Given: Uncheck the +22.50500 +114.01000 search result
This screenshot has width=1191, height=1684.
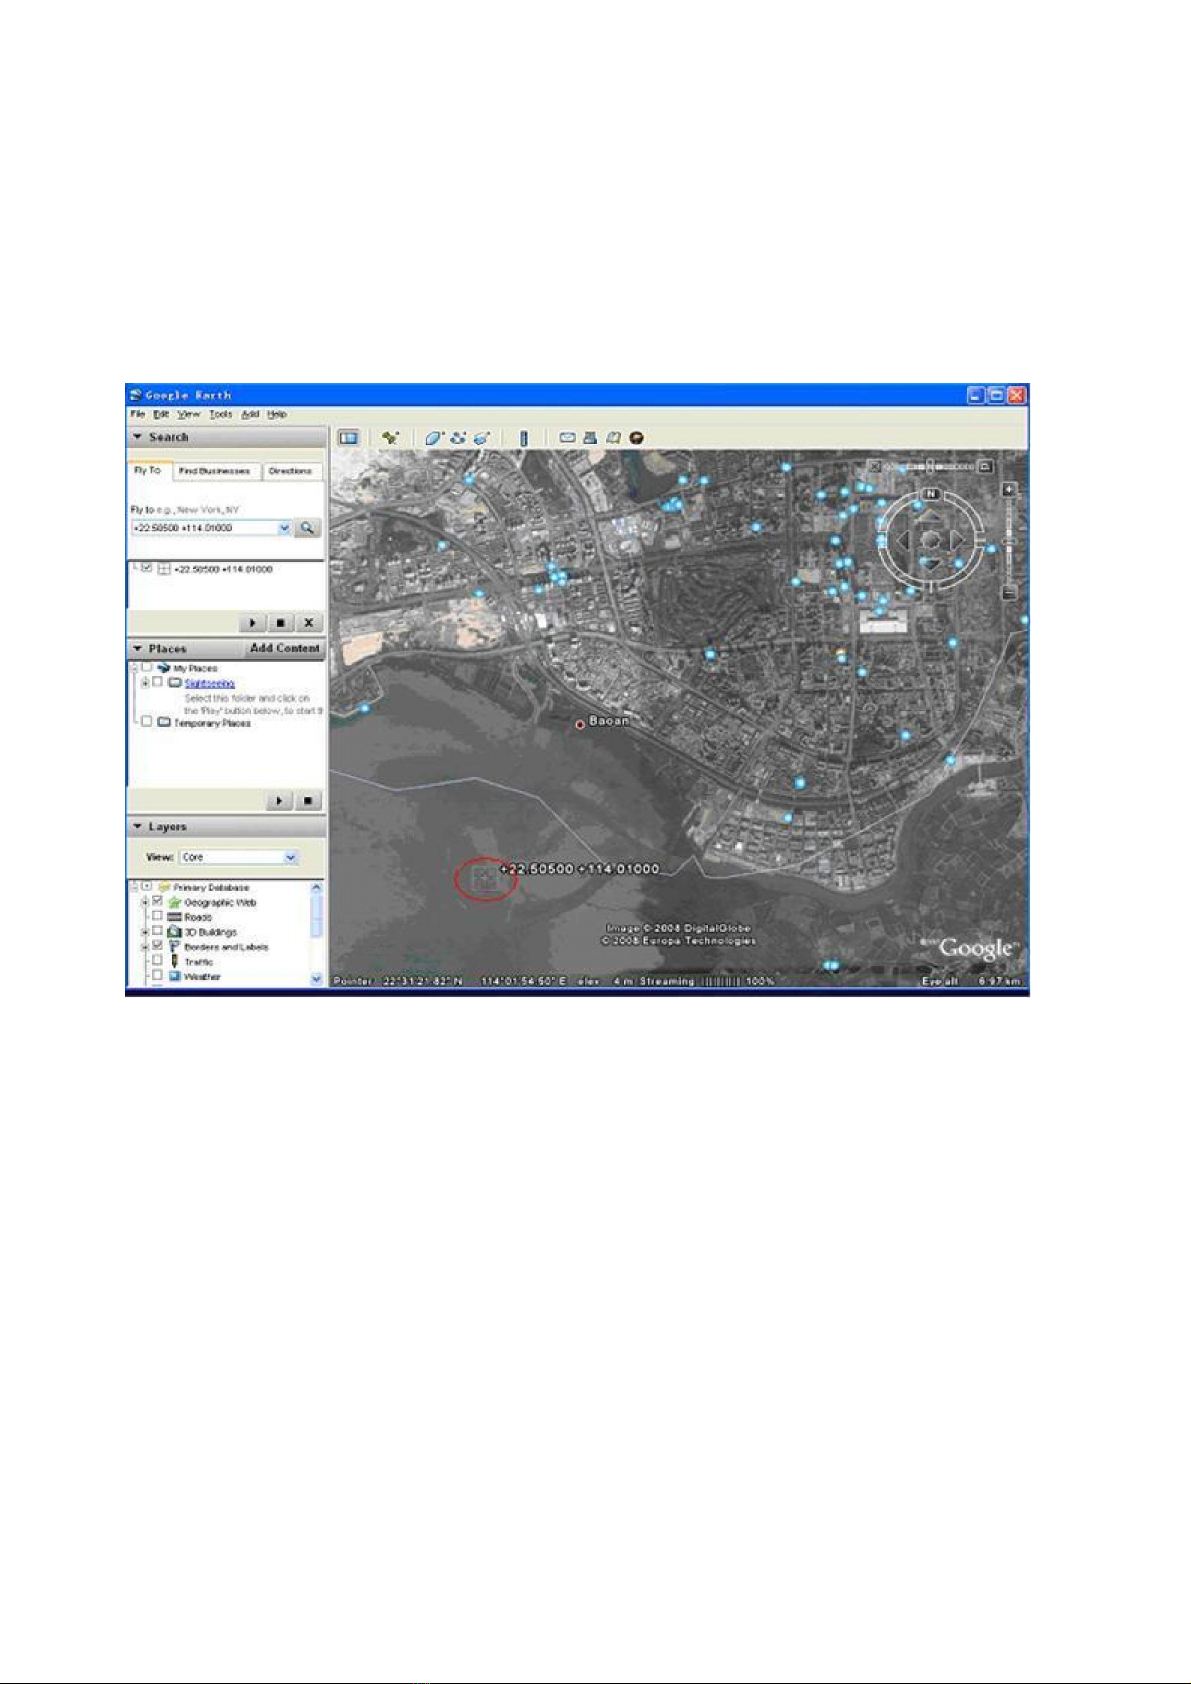Looking at the screenshot, I should coord(147,567).
